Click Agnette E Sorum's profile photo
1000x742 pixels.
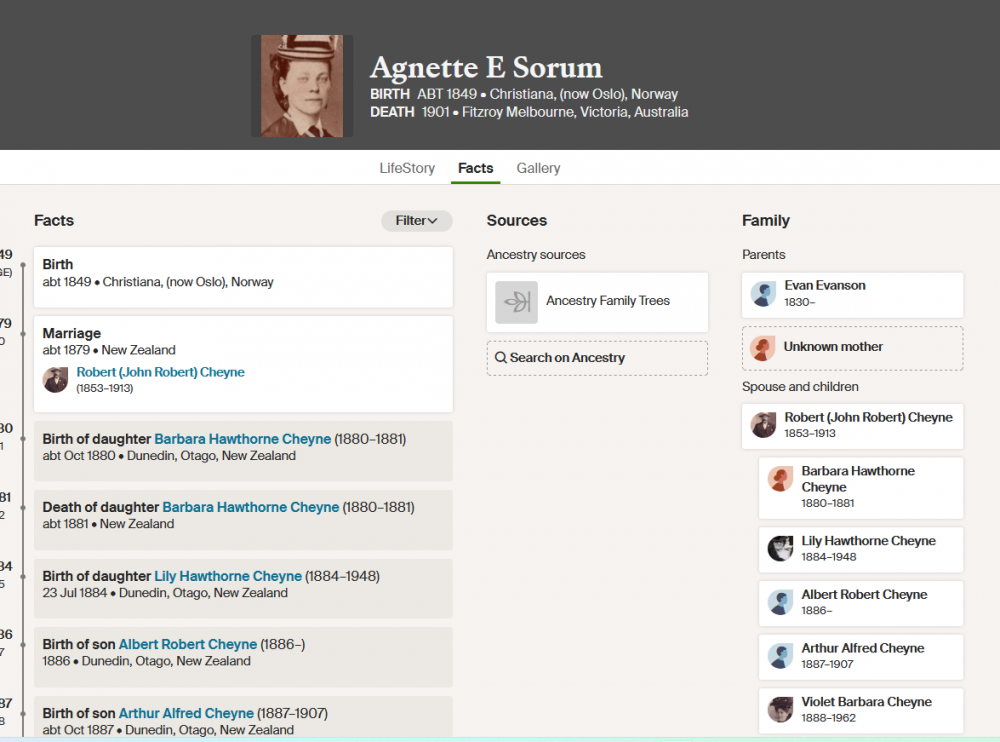pos(301,86)
